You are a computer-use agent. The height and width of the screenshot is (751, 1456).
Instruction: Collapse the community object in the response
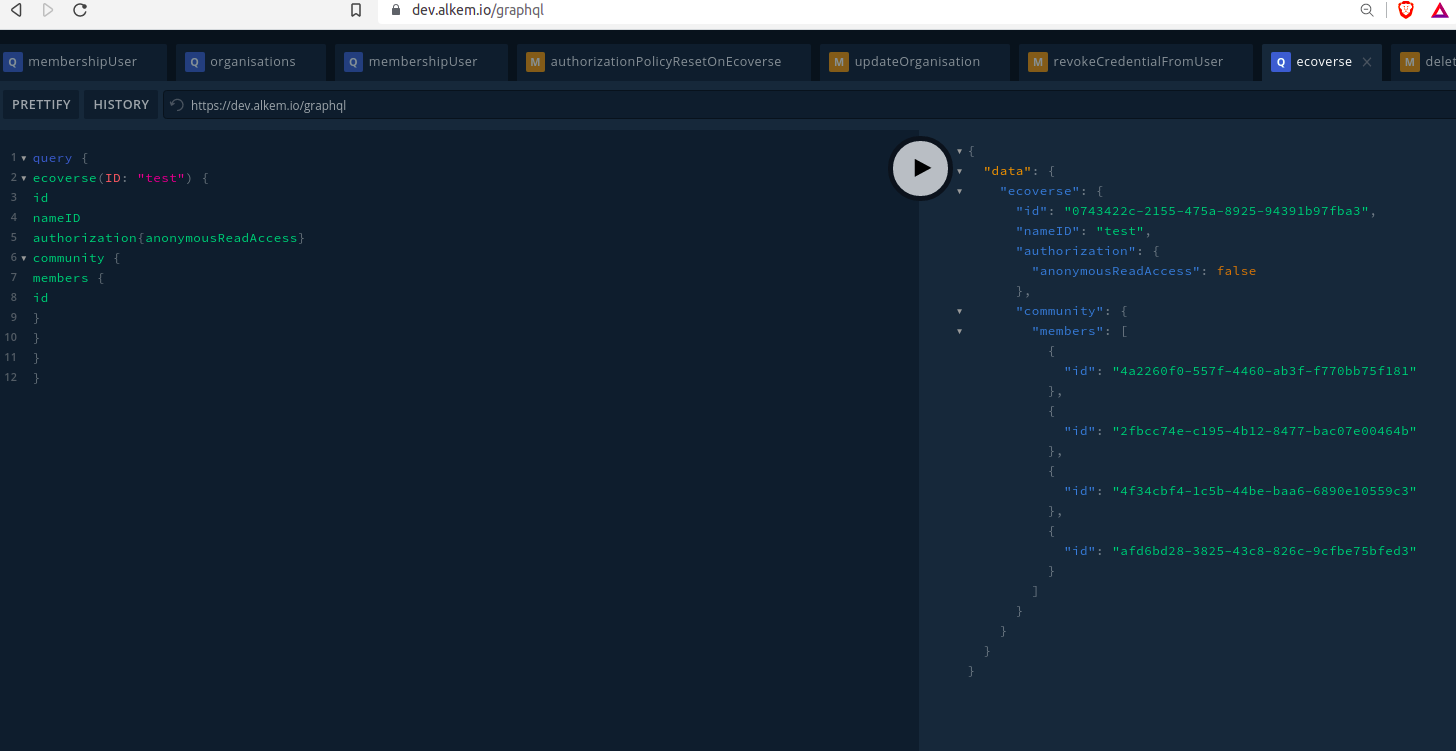pyautogui.click(x=960, y=311)
